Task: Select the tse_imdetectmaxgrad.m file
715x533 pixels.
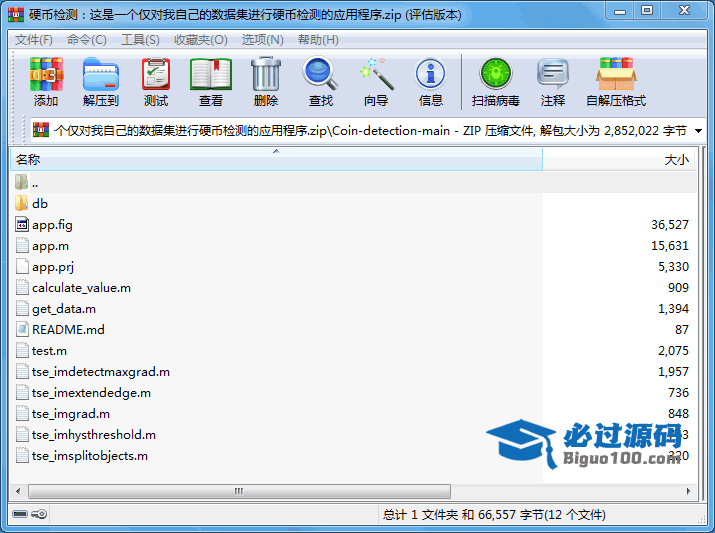Action: (101, 372)
